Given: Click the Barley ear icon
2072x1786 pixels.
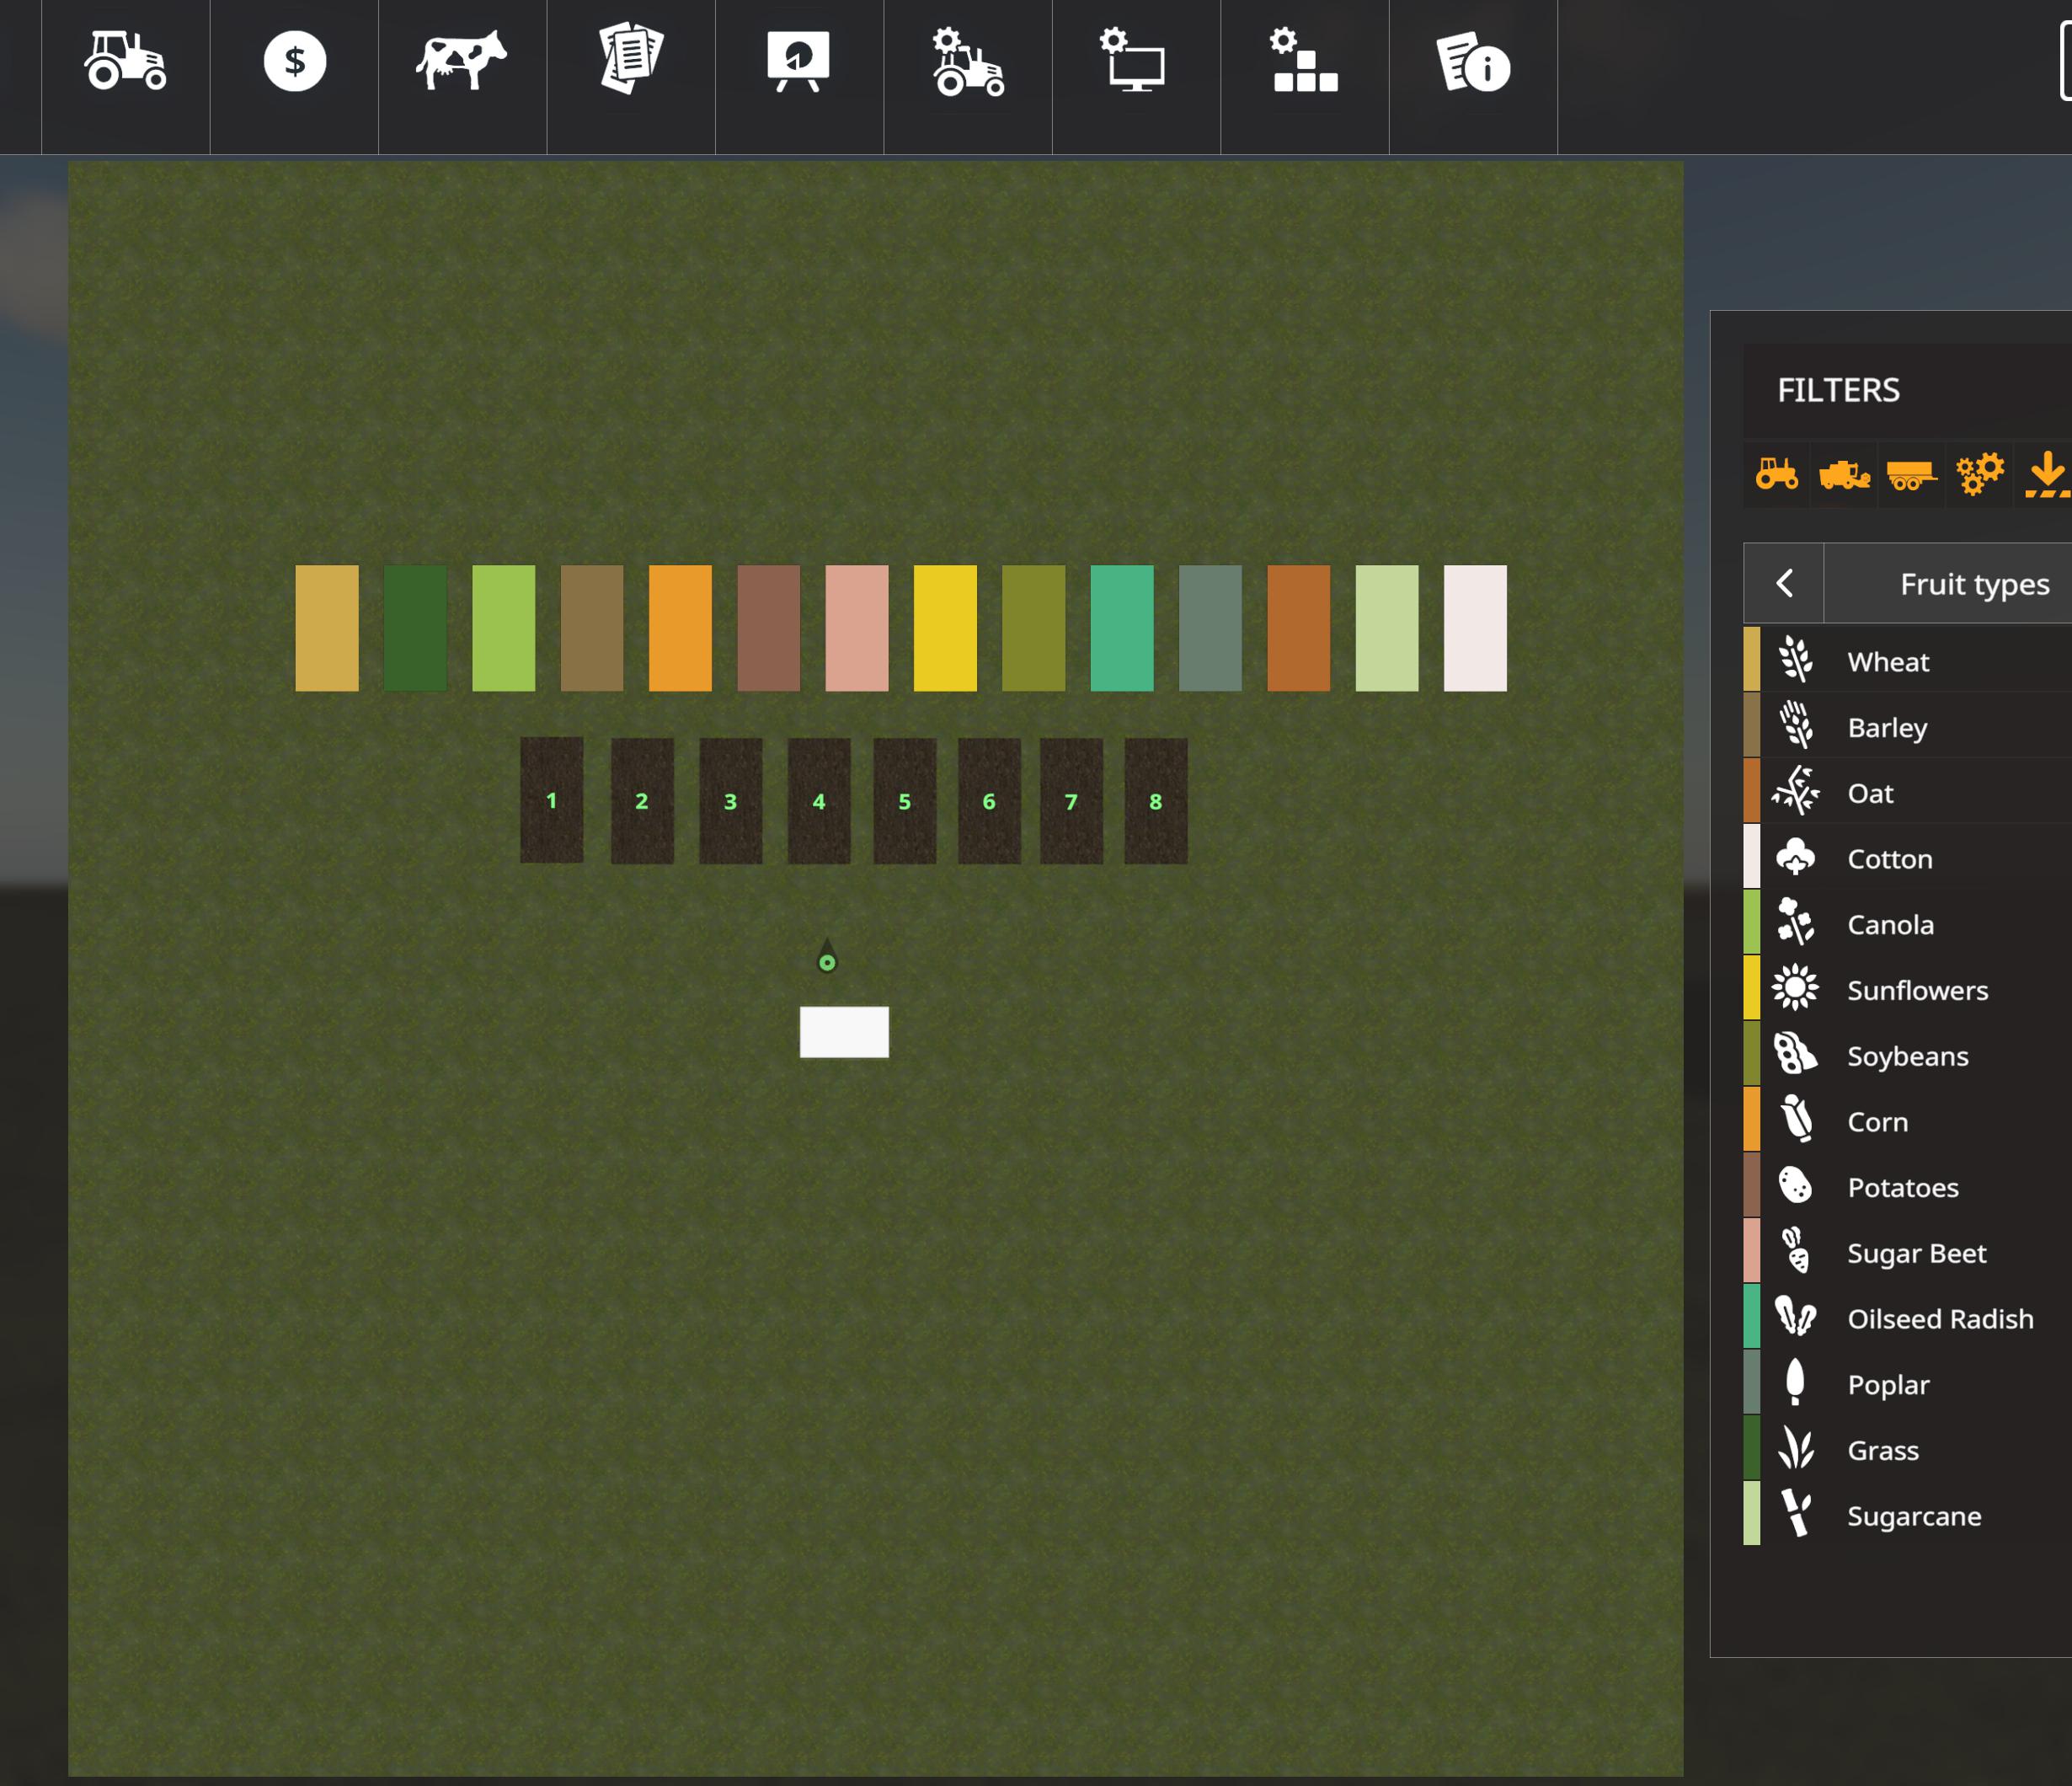Looking at the screenshot, I should click(1797, 725).
